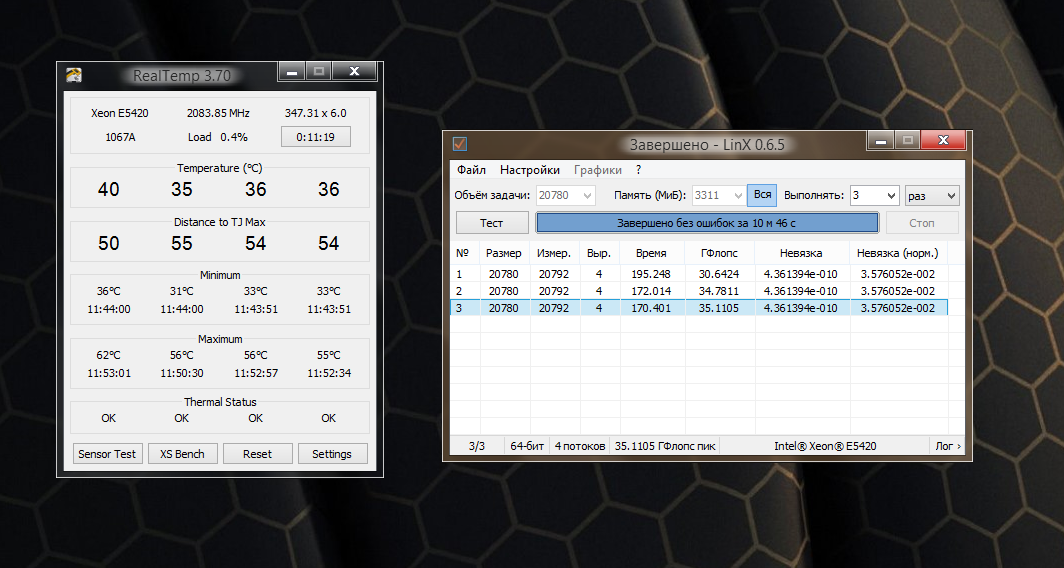
Task: Click the 36°C minimum temperature value
Action: 109,292
